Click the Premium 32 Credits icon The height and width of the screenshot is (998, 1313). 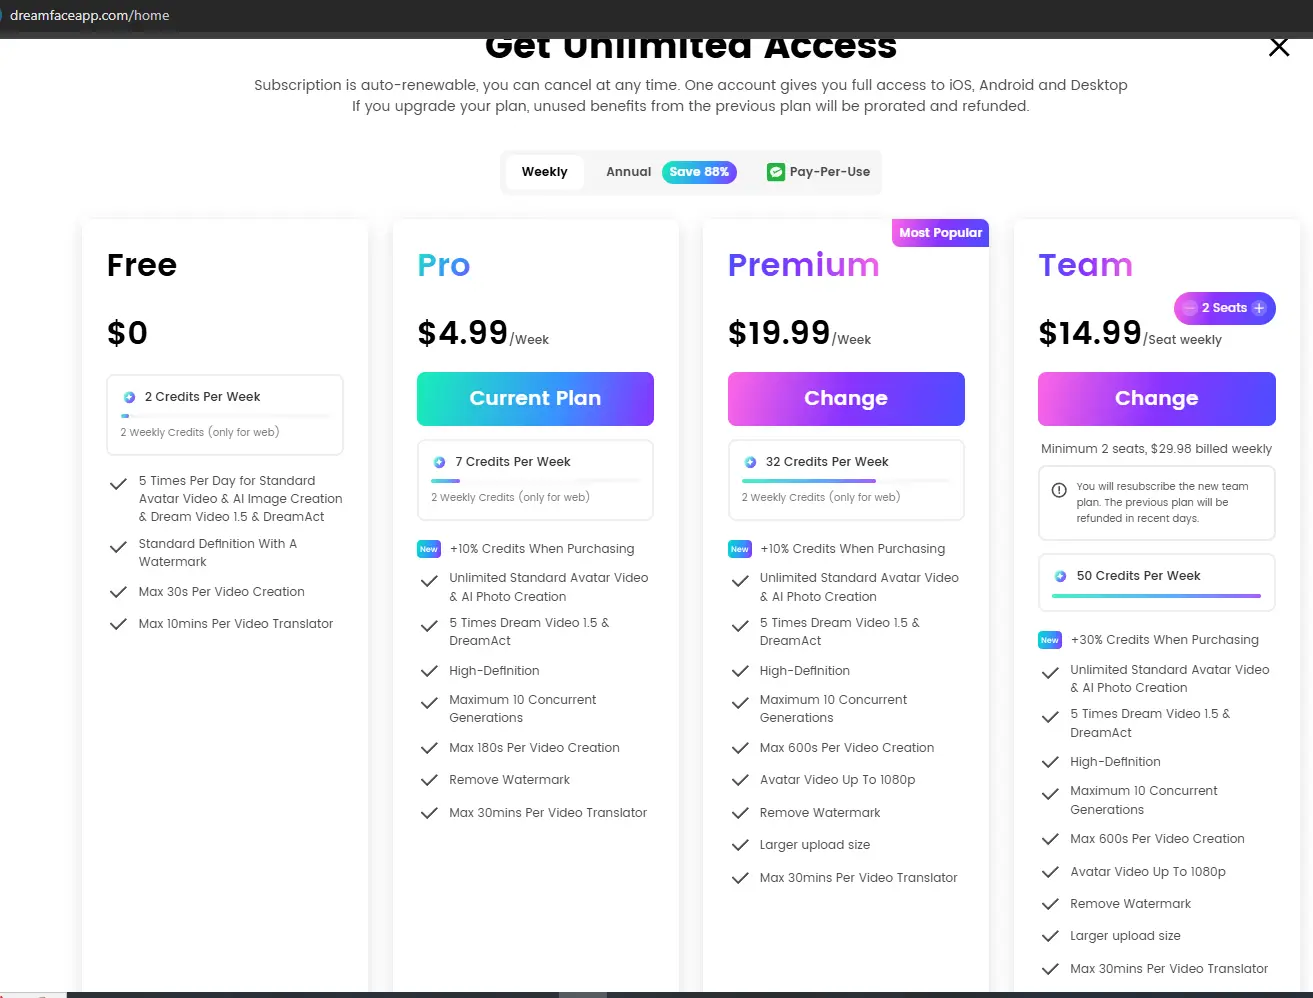click(x=750, y=462)
